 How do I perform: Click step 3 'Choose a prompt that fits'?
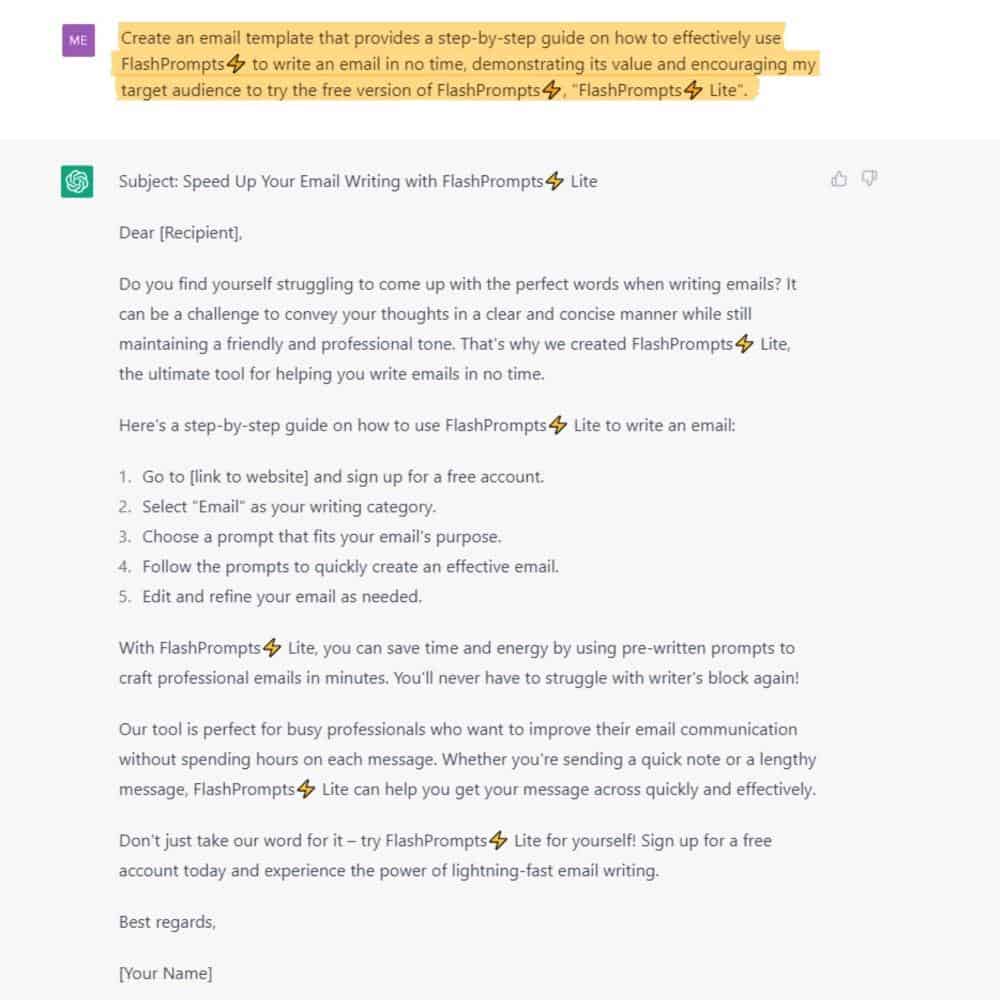321,536
